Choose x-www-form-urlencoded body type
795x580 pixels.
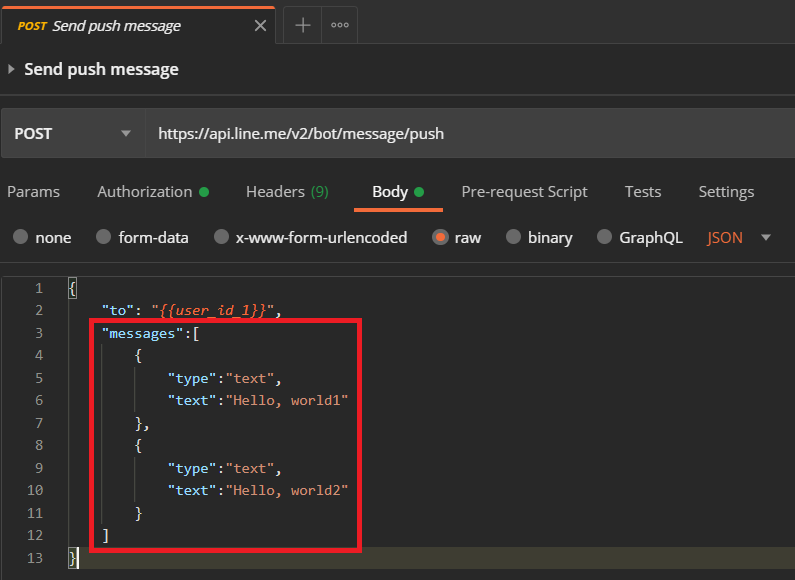(x=221, y=237)
